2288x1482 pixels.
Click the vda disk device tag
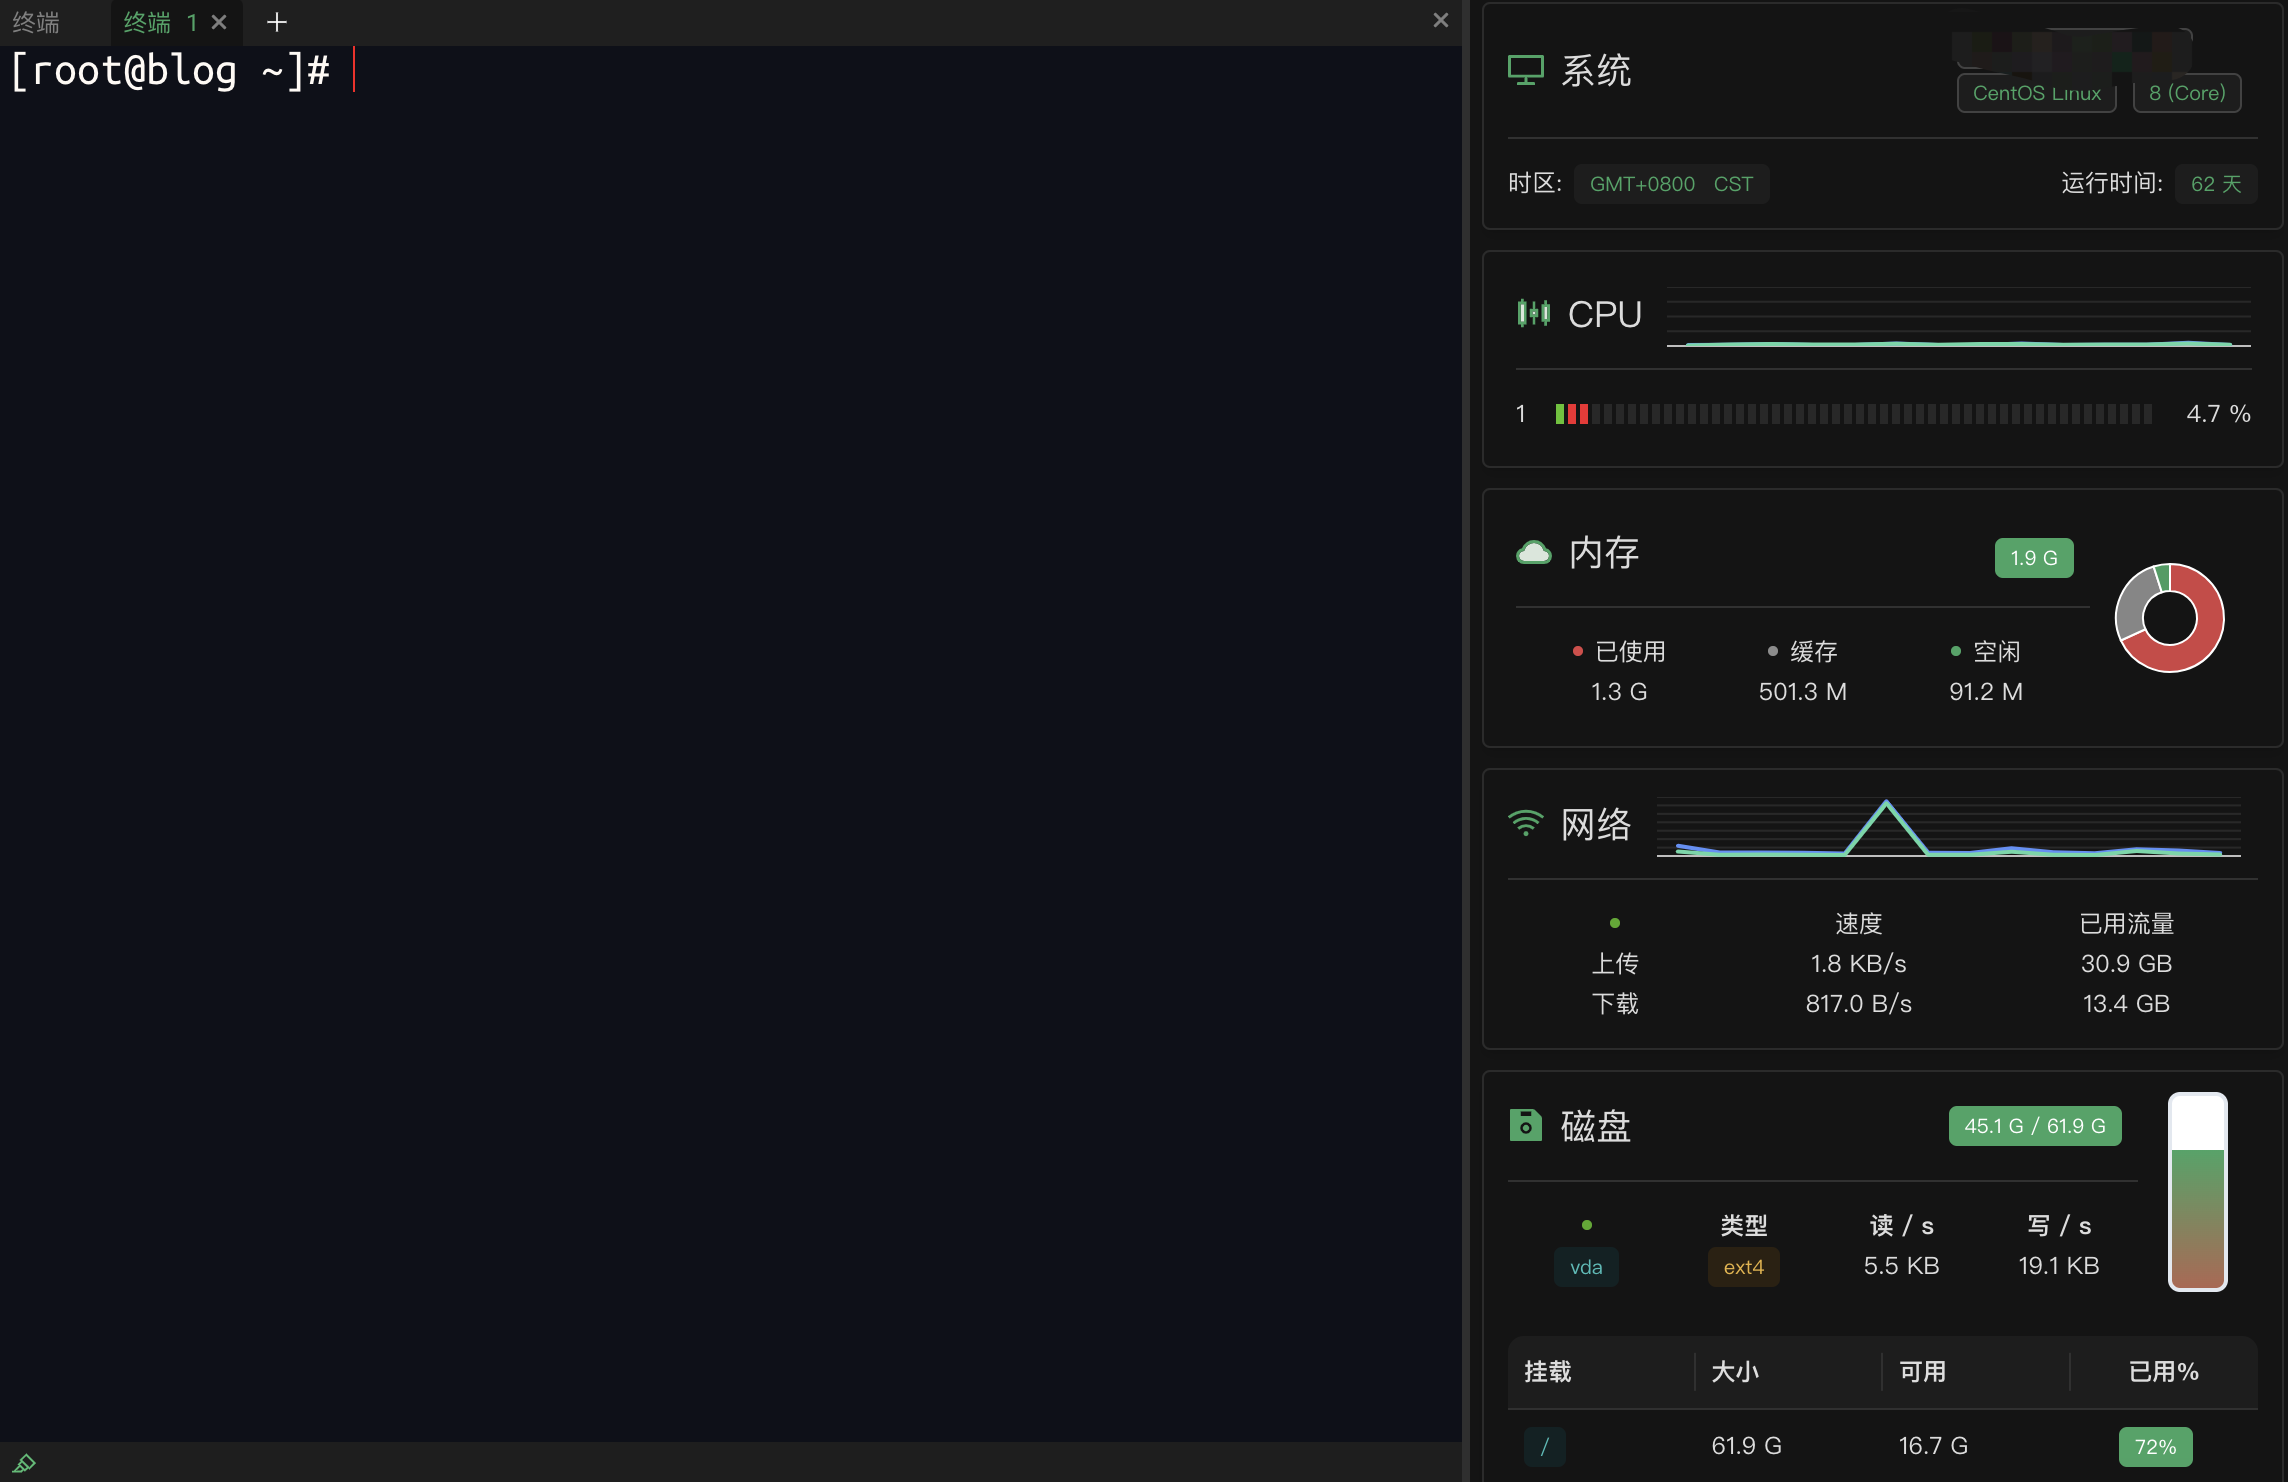coord(1585,1267)
